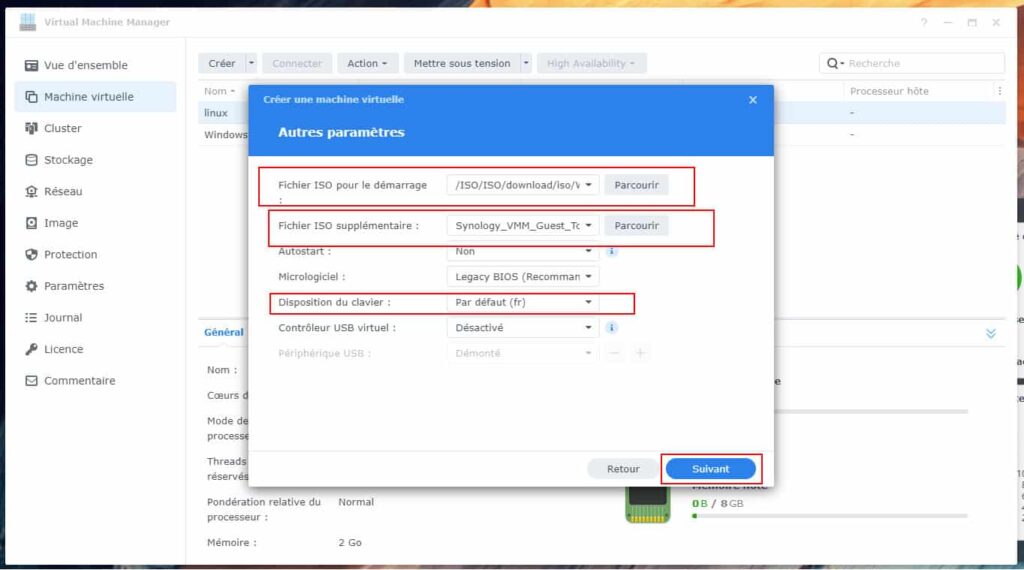The image size is (1024, 570).
Task: Click Parcourir for supplementary ISO
Action: tap(636, 225)
